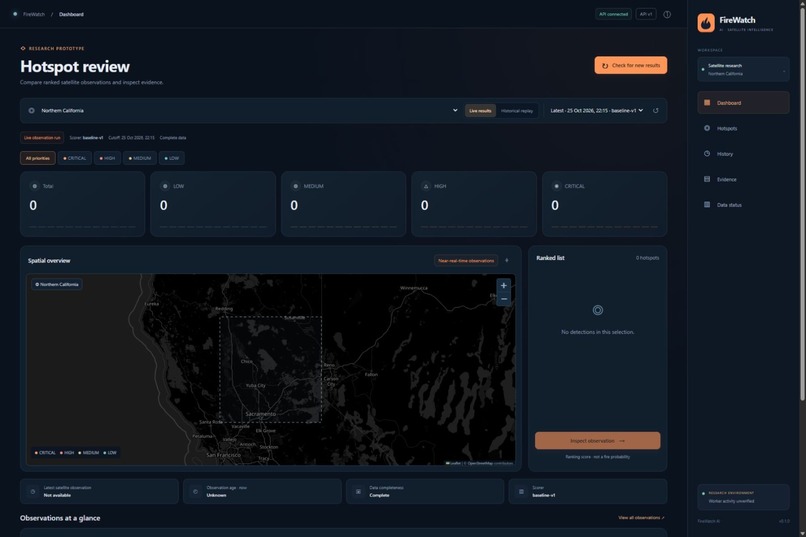
Task: Switch to Historical replay mode
Action: [x=517, y=110]
